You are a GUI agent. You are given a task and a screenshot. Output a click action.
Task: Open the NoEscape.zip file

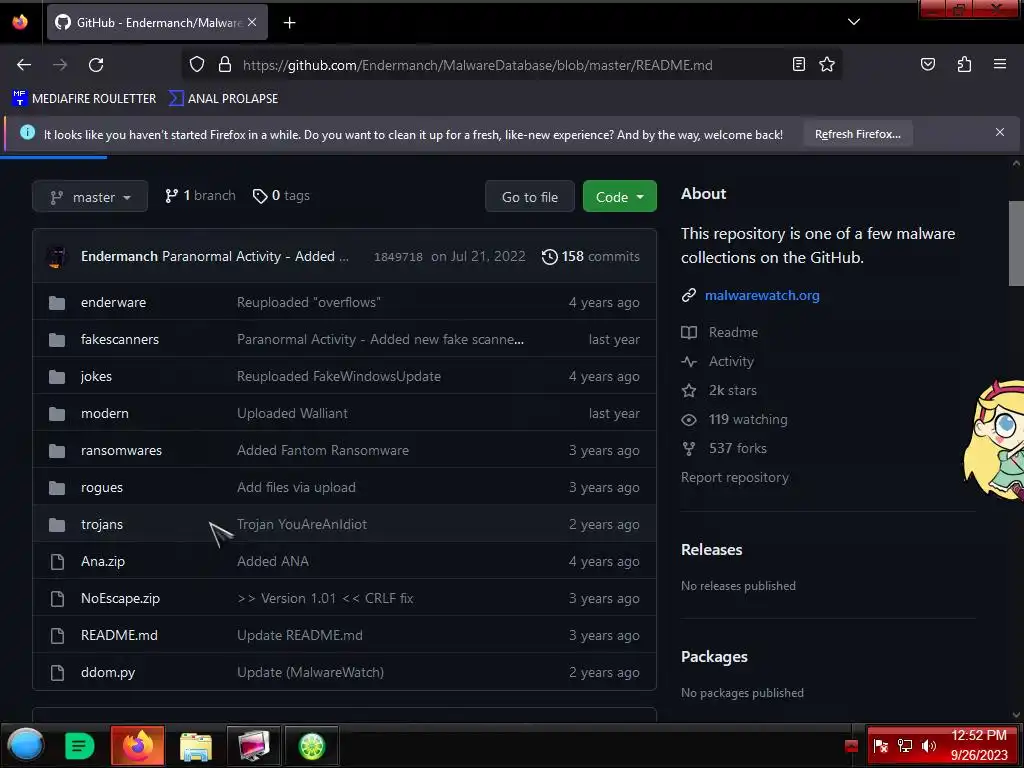(120, 598)
